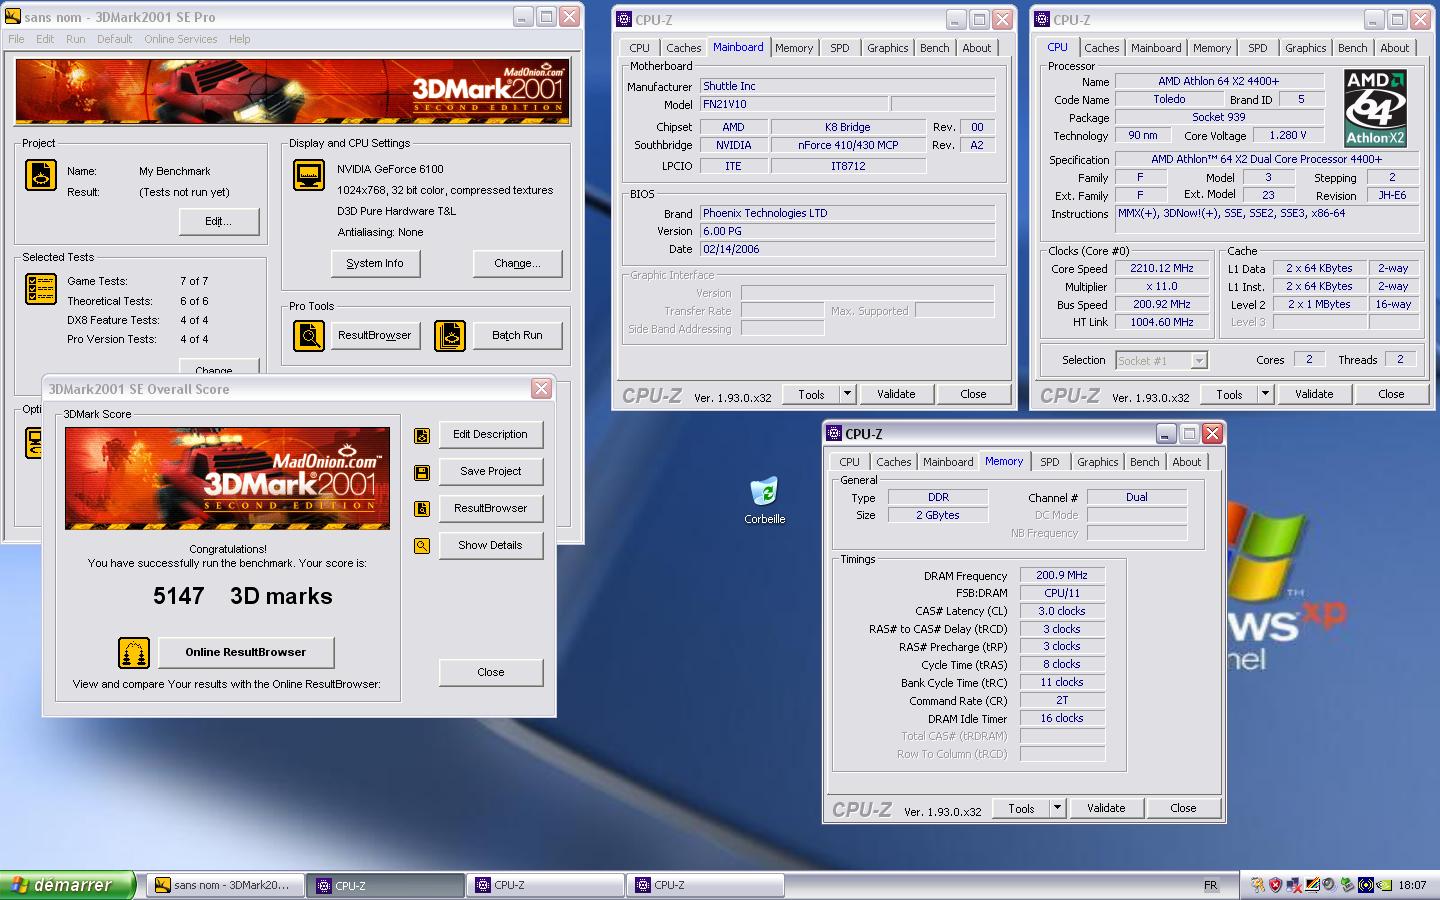Viewport: 1440px width, 900px height.
Task: Click the Core Speed value 2210.12 MHz
Action: pyautogui.click(x=1162, y=268)
